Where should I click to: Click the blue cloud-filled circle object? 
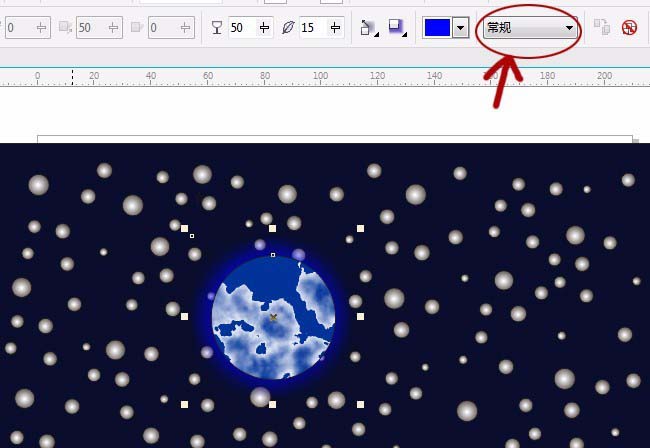click(273, 317)
